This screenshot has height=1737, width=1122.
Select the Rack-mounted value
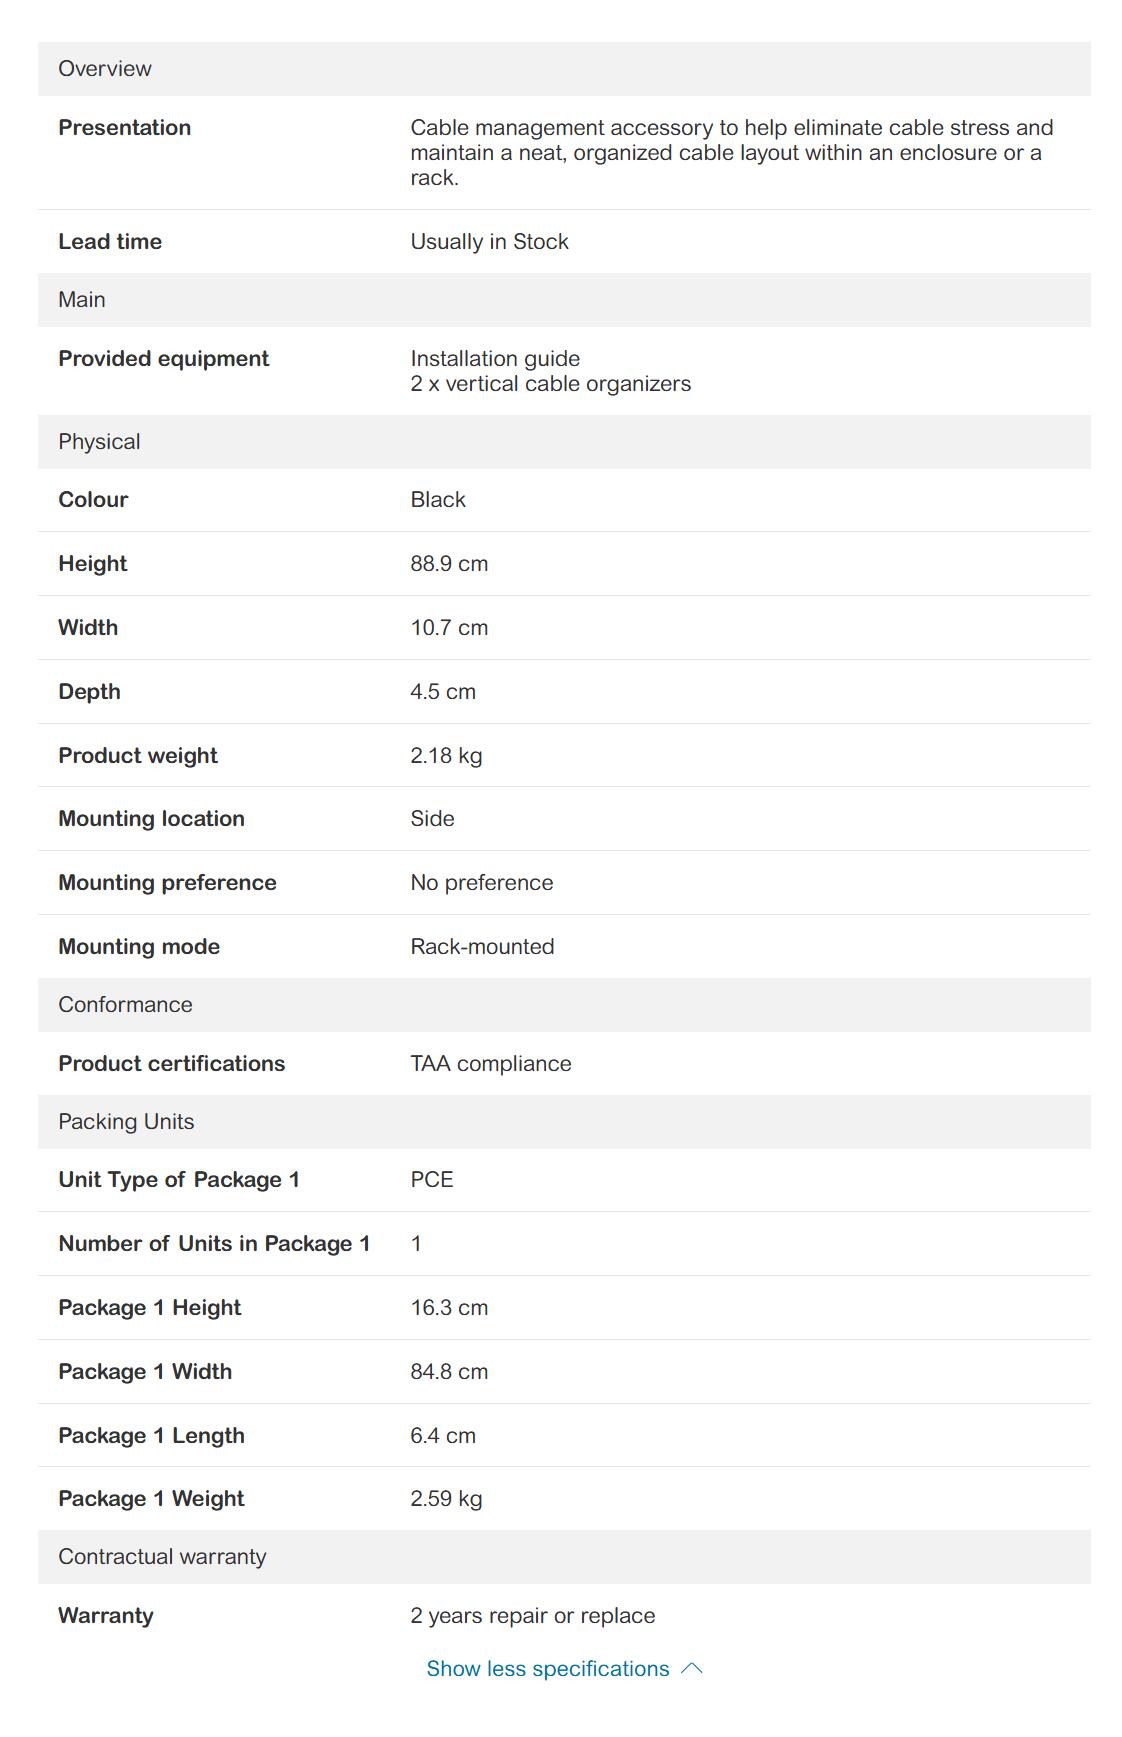click(x=482, y=947)
